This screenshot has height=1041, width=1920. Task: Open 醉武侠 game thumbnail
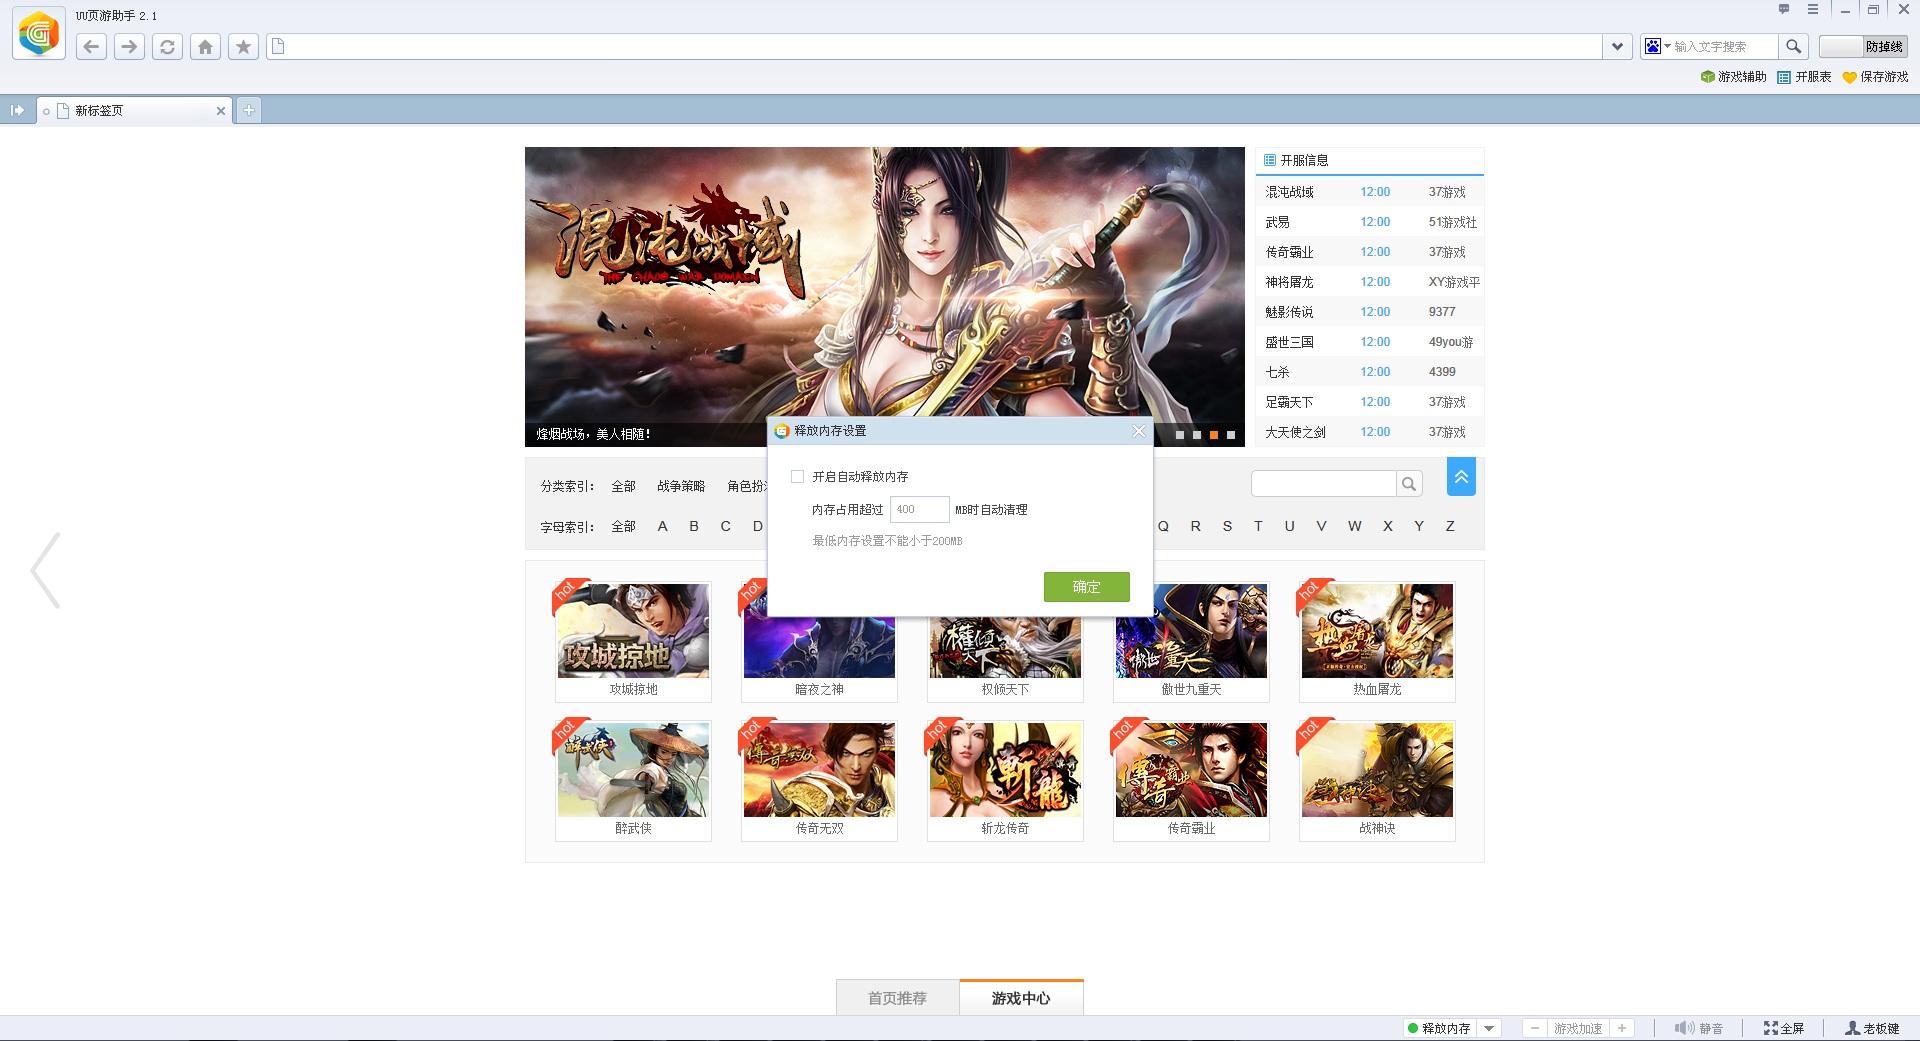(x=633, y=770)
